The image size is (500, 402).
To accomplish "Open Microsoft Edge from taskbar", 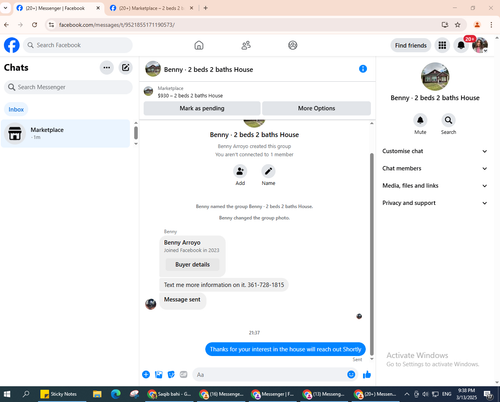I will pyautogui.click(x=116, y=394).
